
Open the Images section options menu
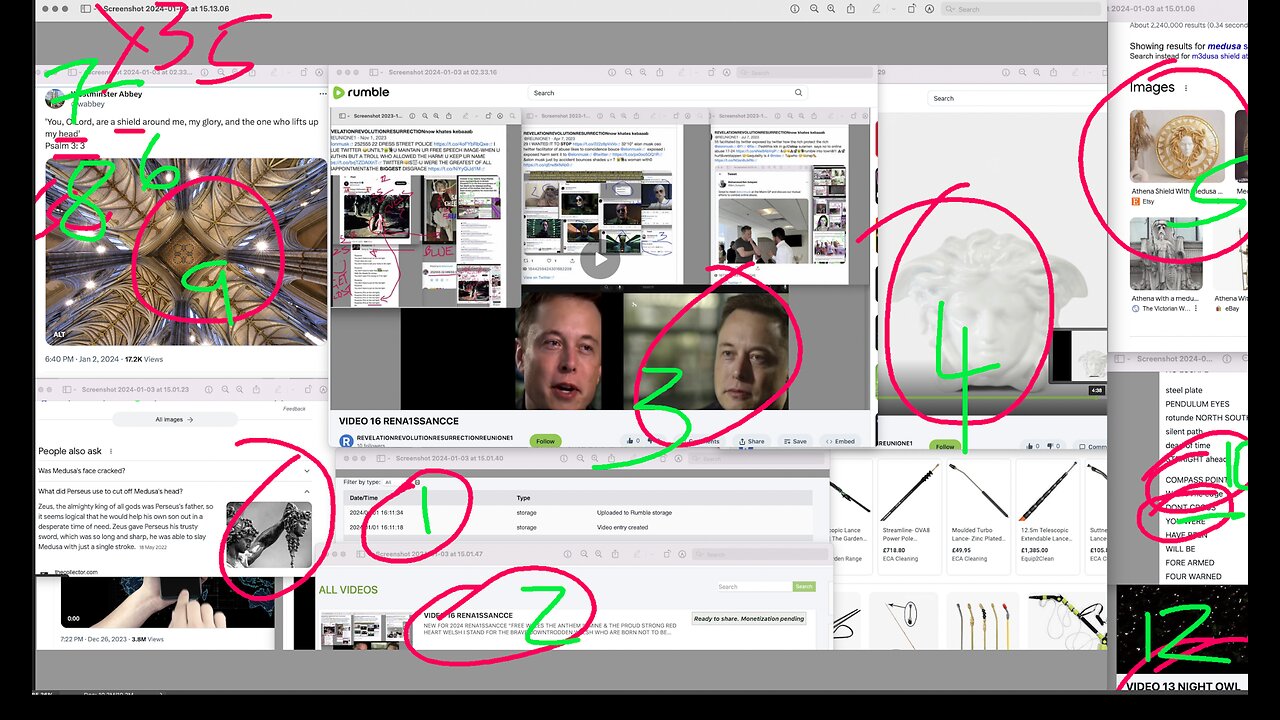[x=1186, y=88]
